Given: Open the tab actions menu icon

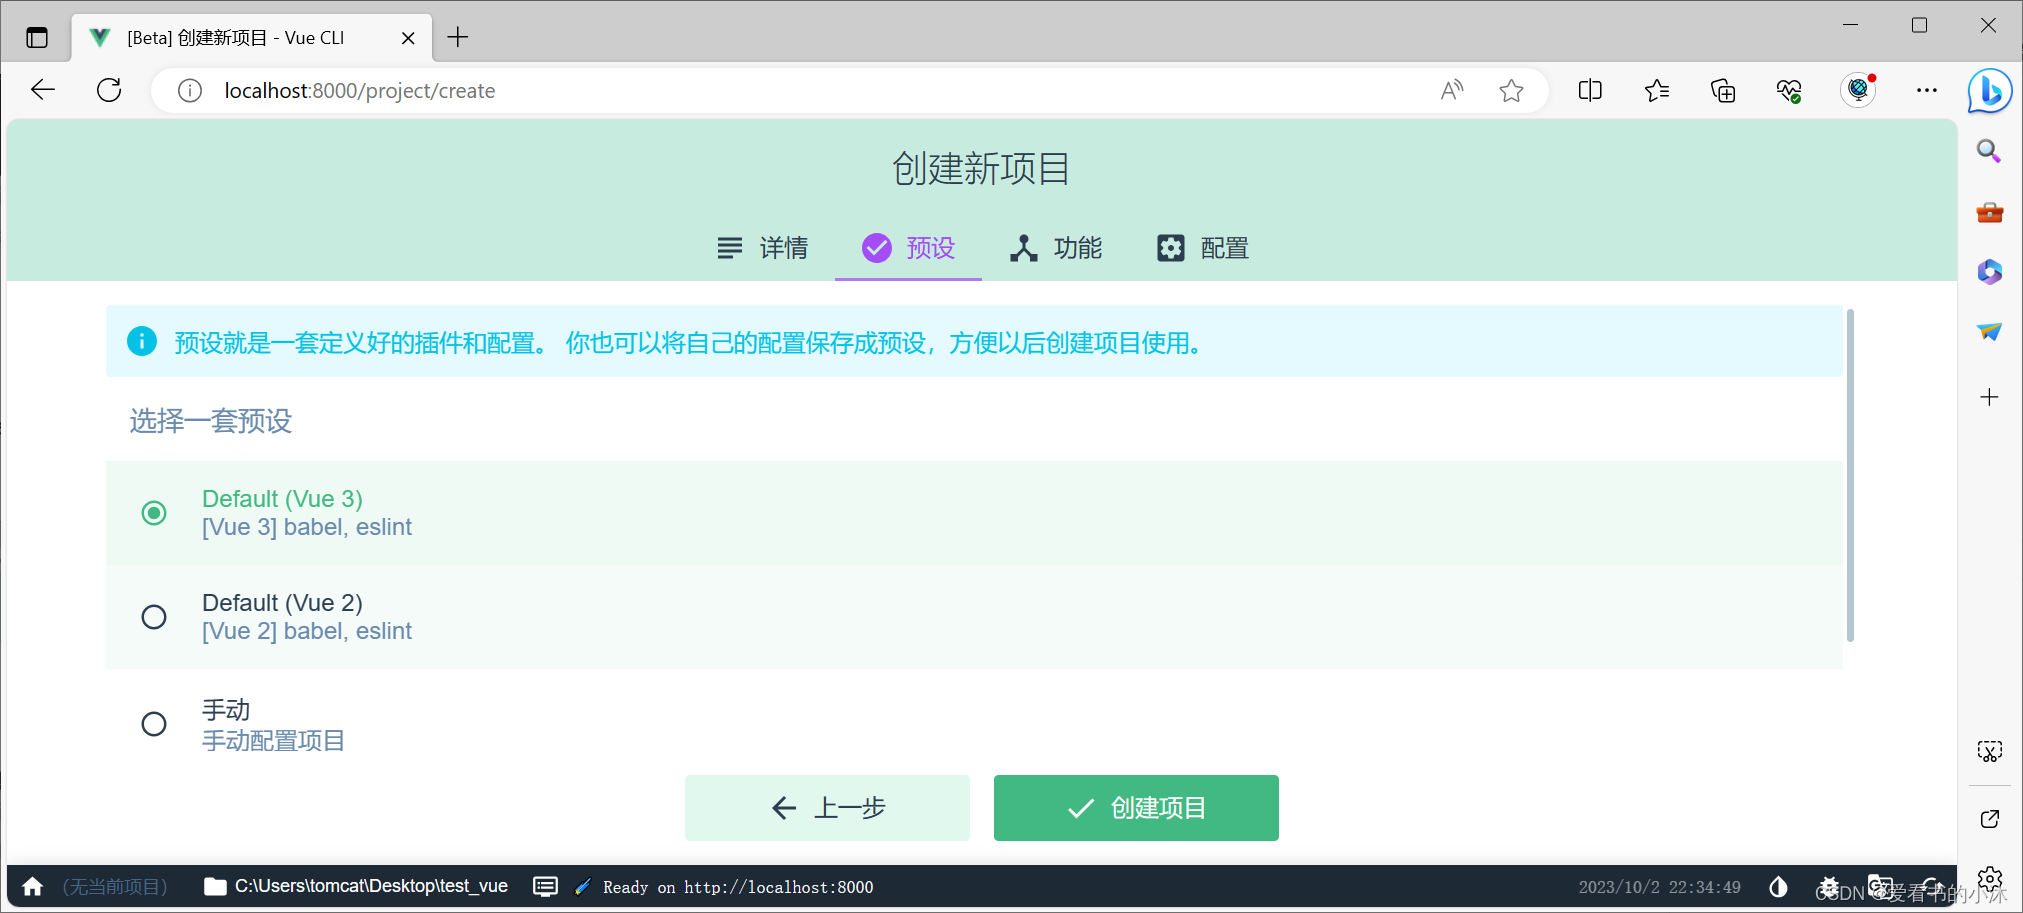Looking at the screenshot, I should tap(37, 38).
